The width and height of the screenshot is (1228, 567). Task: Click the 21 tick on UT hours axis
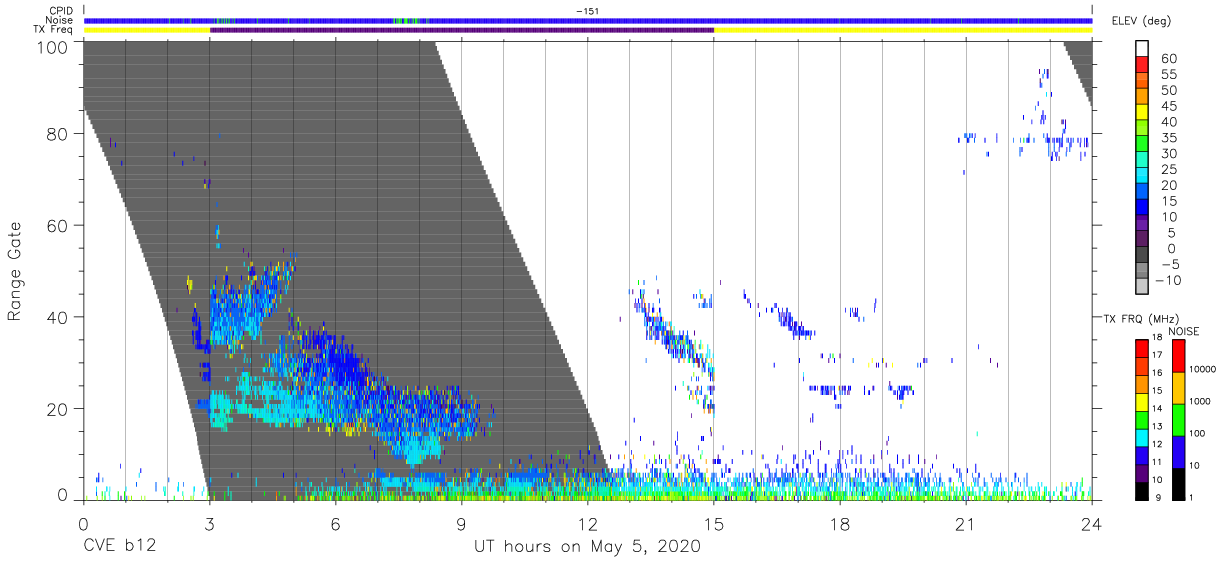(966, 523)
